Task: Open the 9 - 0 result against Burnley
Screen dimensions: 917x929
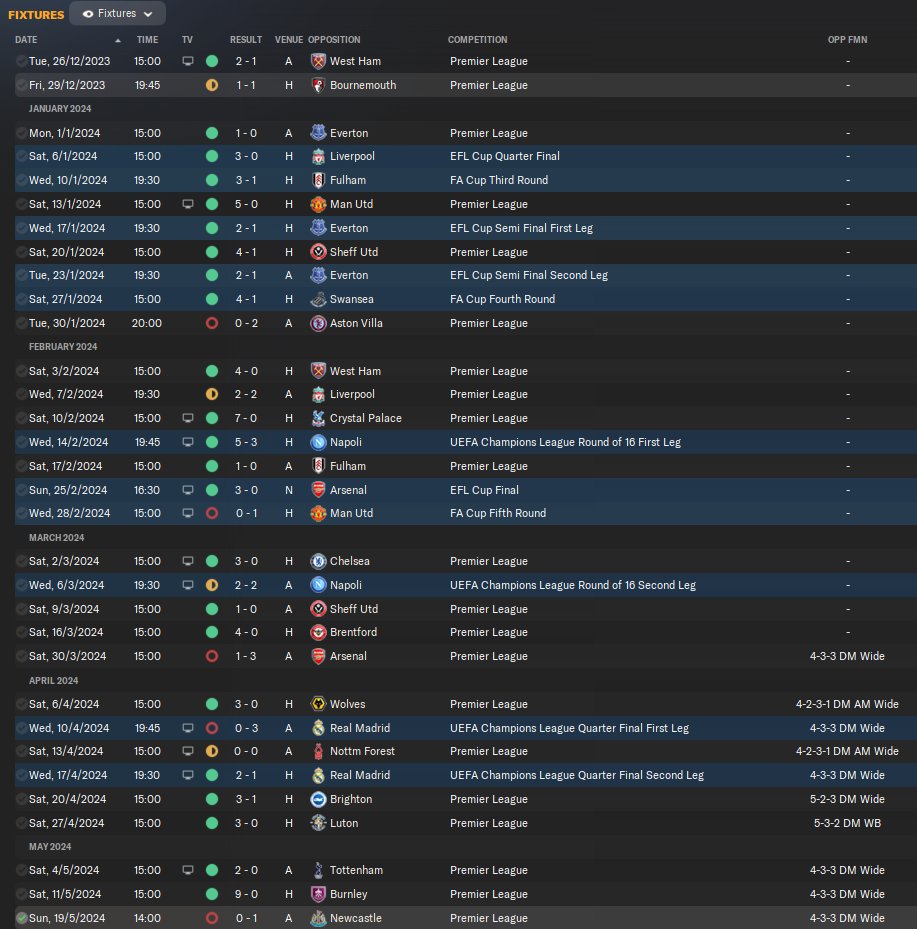Action: [246, 894]
